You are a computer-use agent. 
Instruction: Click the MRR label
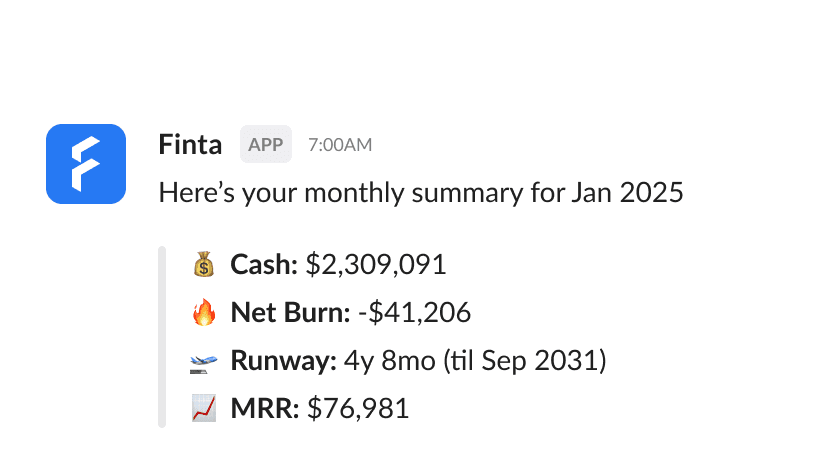point(265,408)
